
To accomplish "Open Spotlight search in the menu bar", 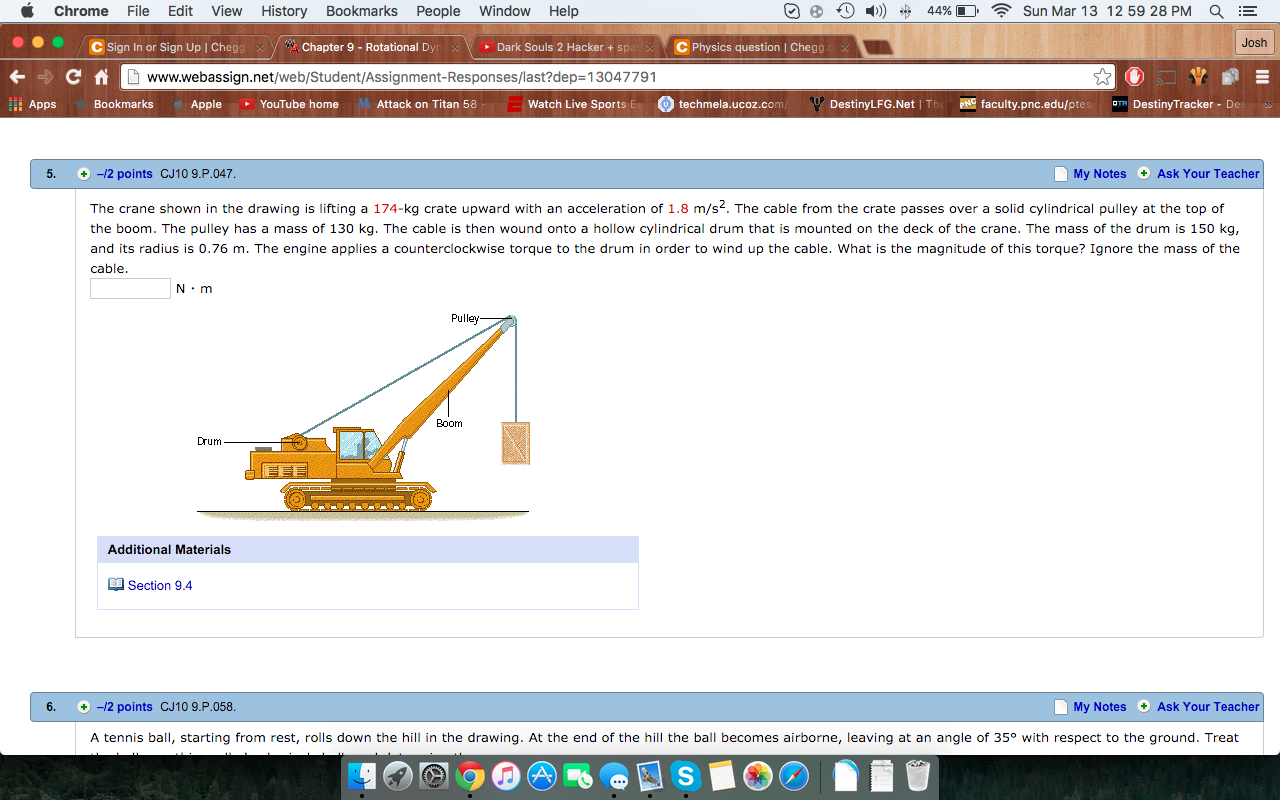I will coord(1215,11).
